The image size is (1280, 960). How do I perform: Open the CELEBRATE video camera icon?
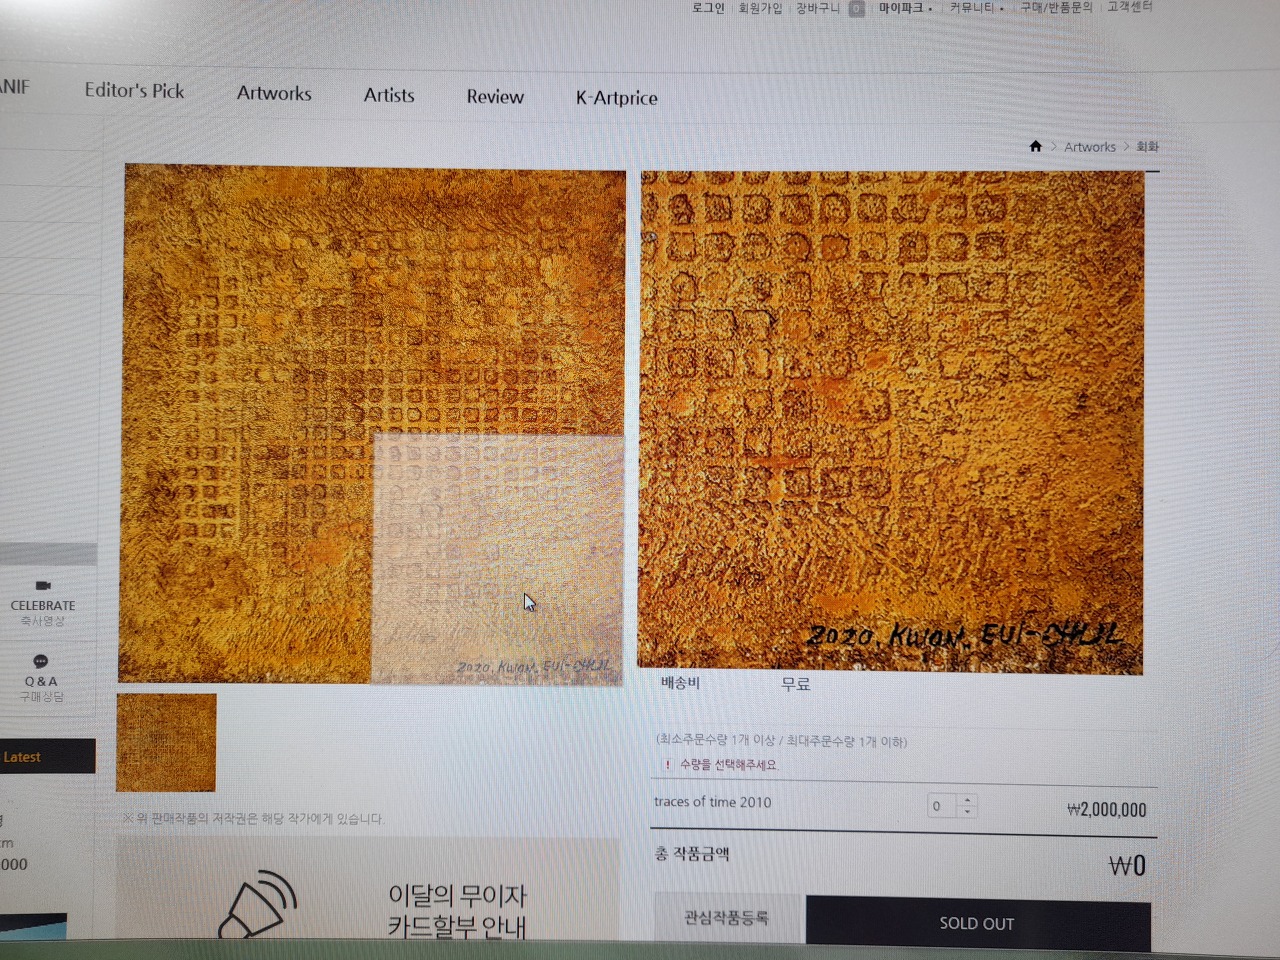pyautogui.click(x=43, y=586)
